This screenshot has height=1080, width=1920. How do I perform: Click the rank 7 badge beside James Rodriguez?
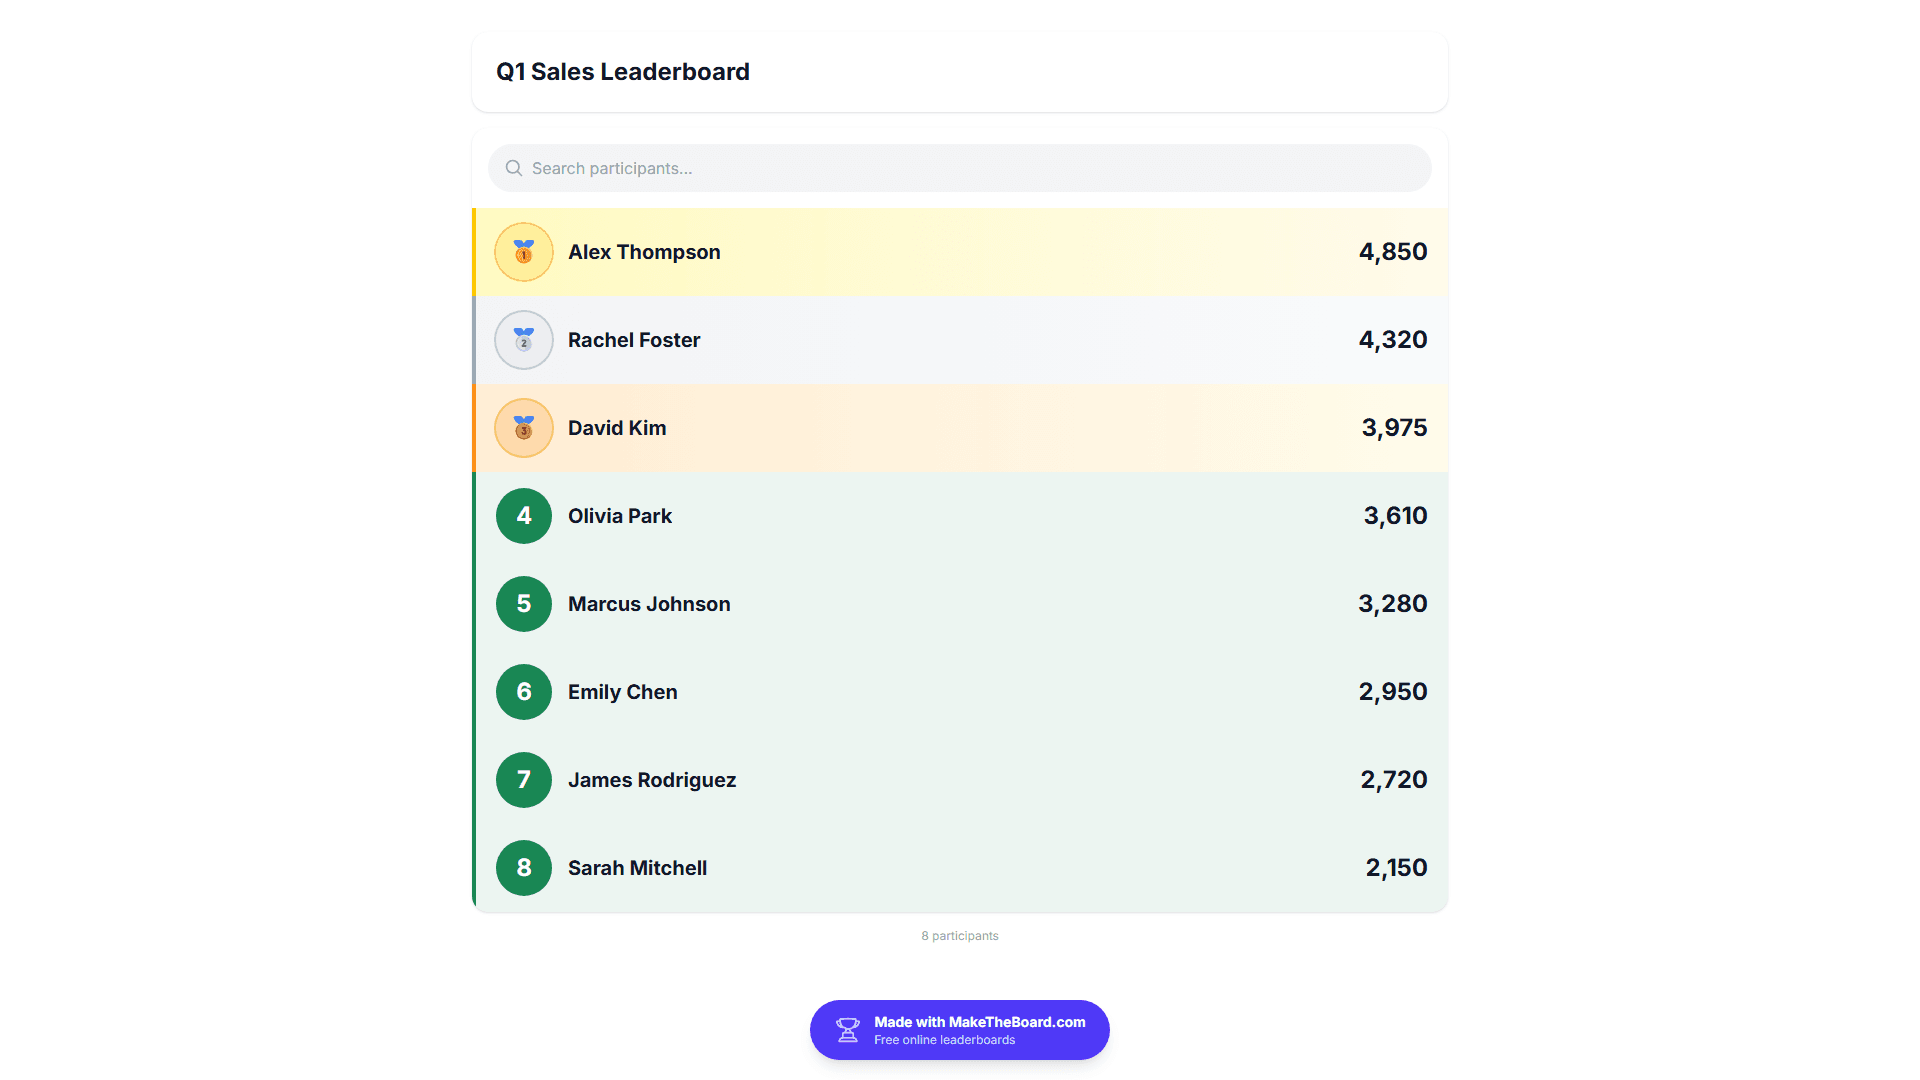pyautogui.click(x=524, y=780)
